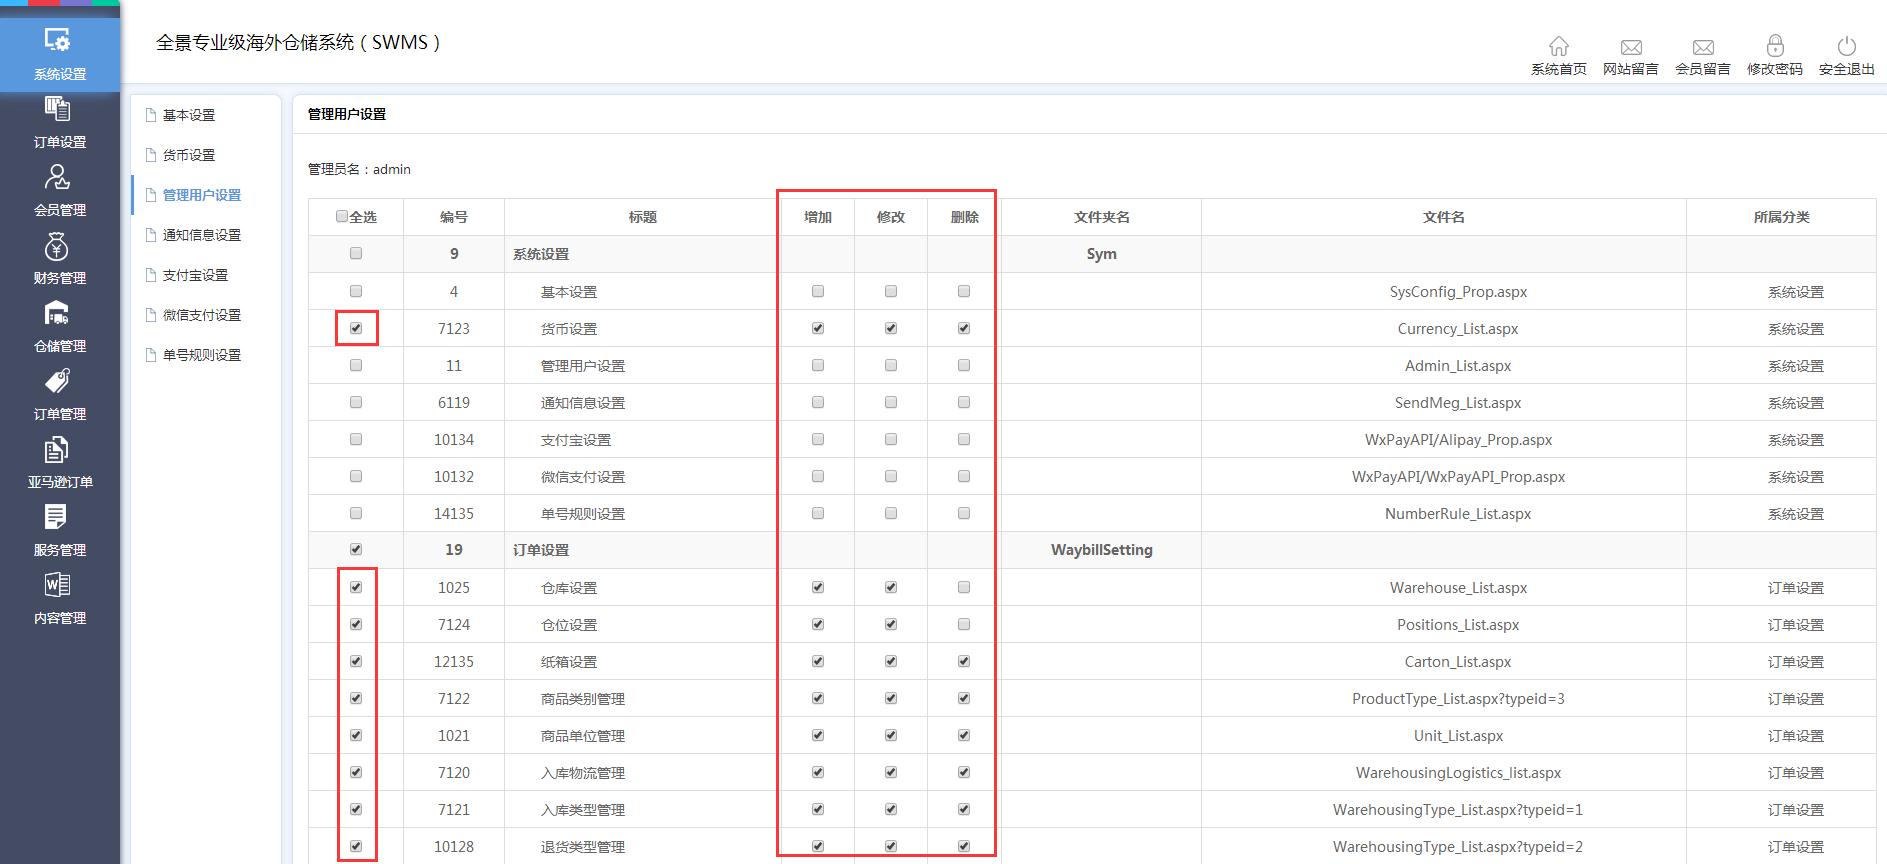Check the 系统设置 group row checkbox
This screenshot has width=1887, height=864.
356,254
